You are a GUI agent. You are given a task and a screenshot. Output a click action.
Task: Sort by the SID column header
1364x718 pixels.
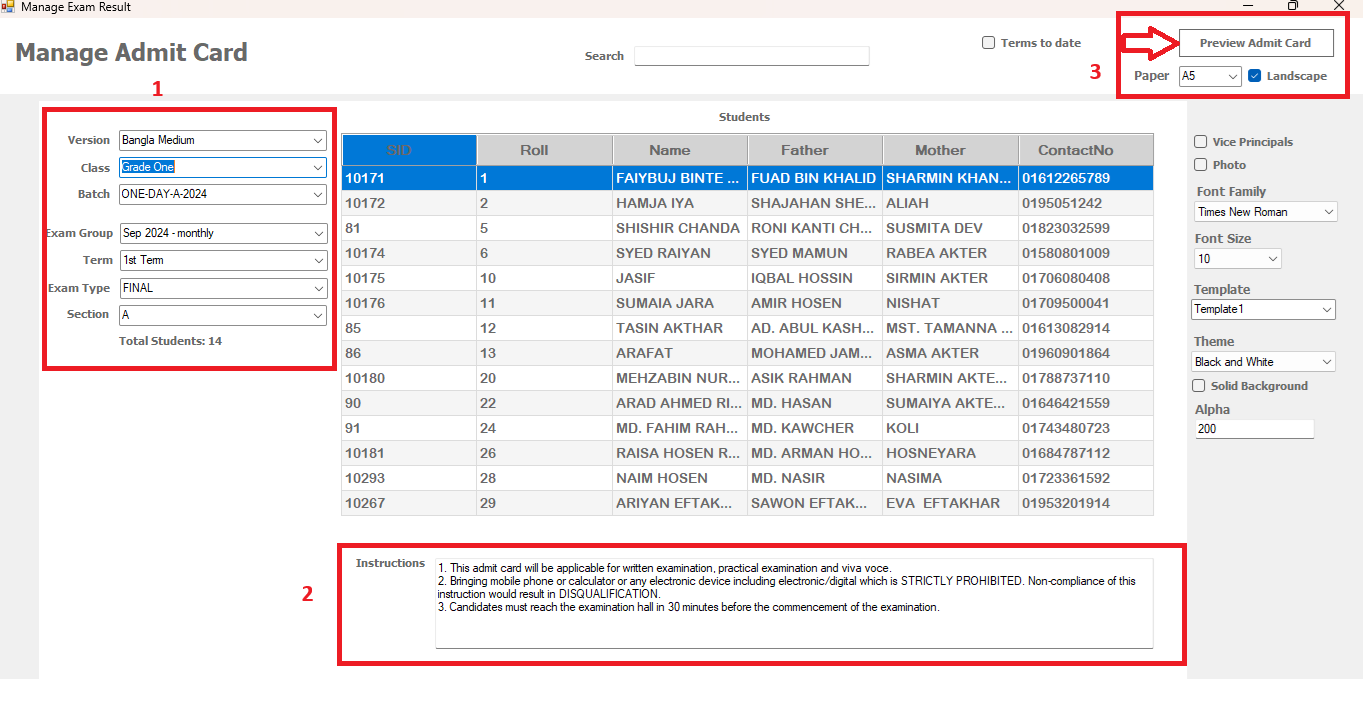pos(409,150)
